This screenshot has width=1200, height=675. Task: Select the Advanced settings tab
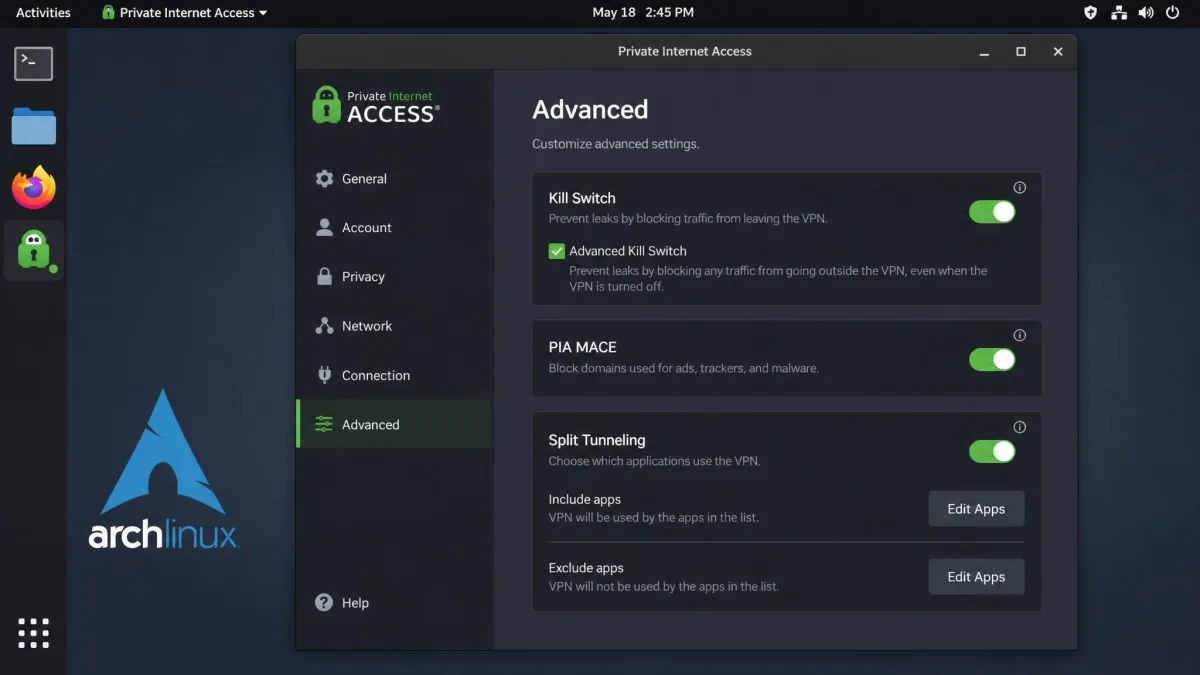(x=393, y=424)
